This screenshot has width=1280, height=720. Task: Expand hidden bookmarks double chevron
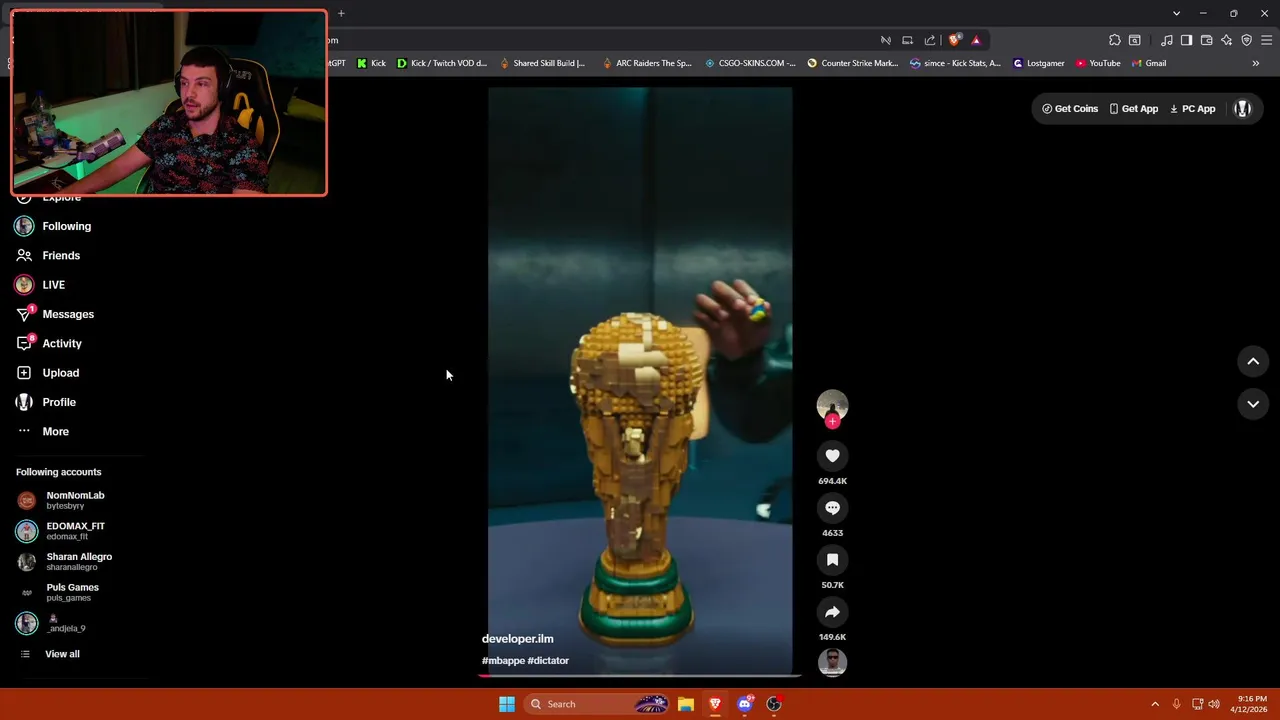click(x=1256, y=63)
